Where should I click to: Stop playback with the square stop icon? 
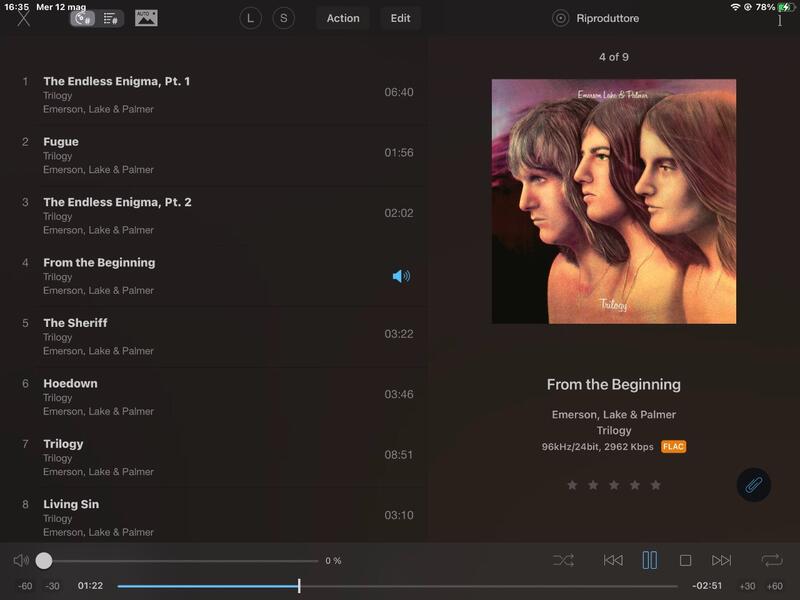685,561
